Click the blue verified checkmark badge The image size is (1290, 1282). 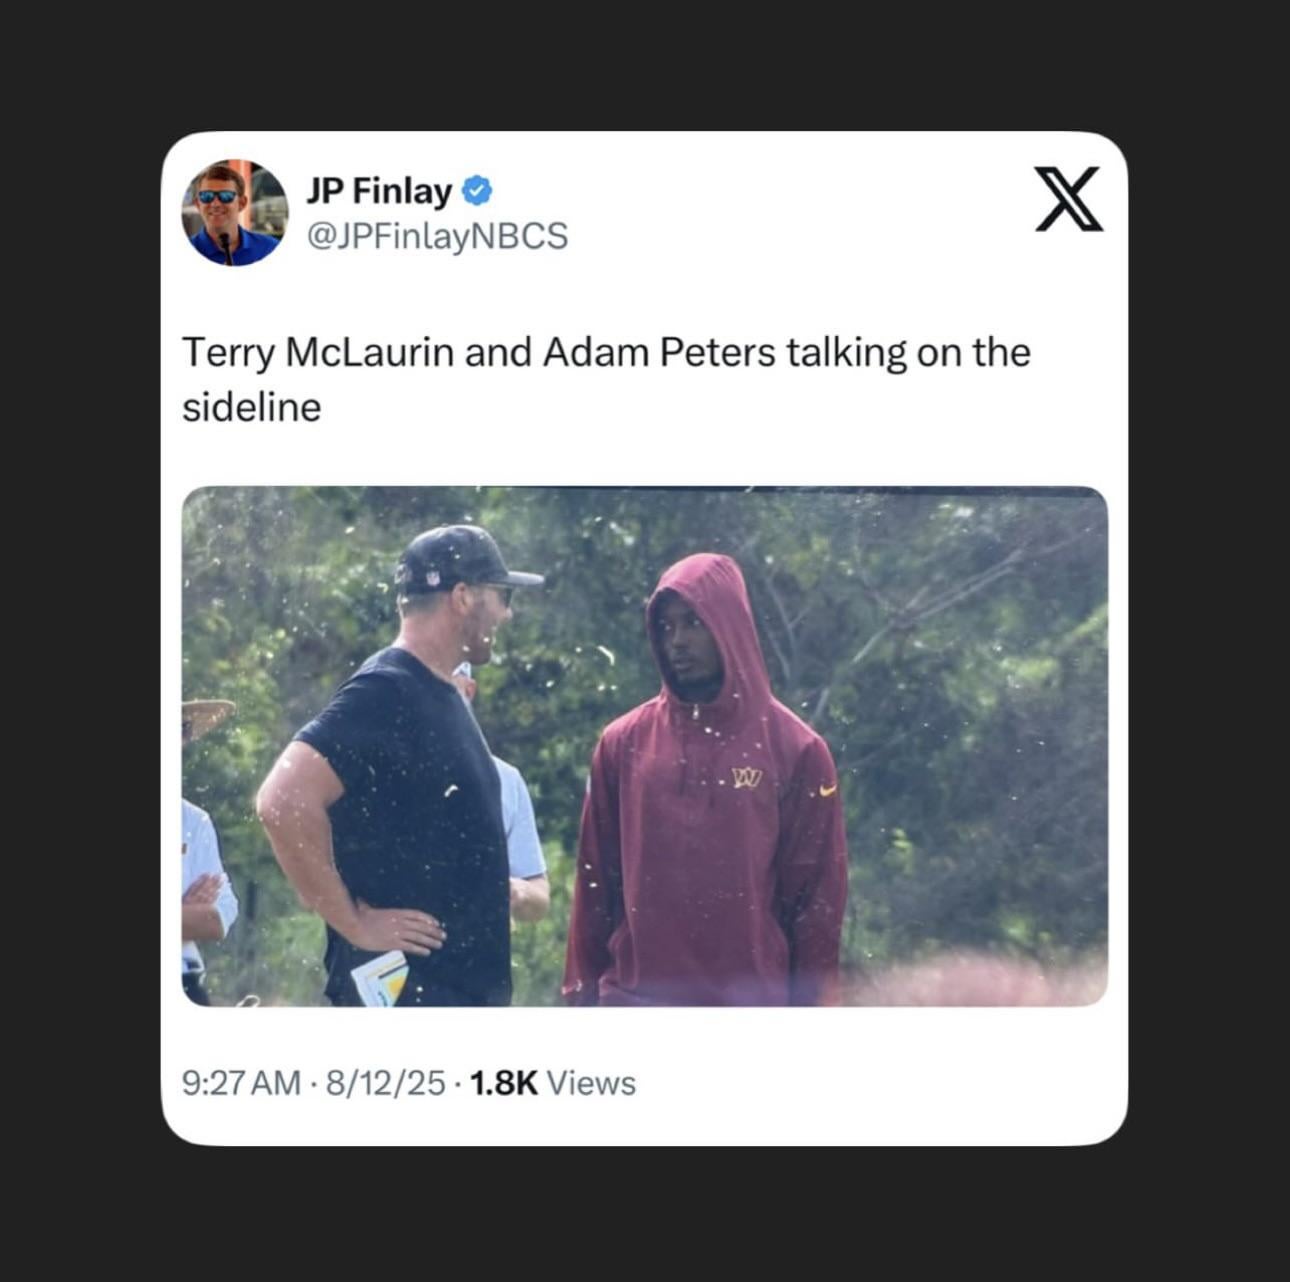(x=476, y=189)
